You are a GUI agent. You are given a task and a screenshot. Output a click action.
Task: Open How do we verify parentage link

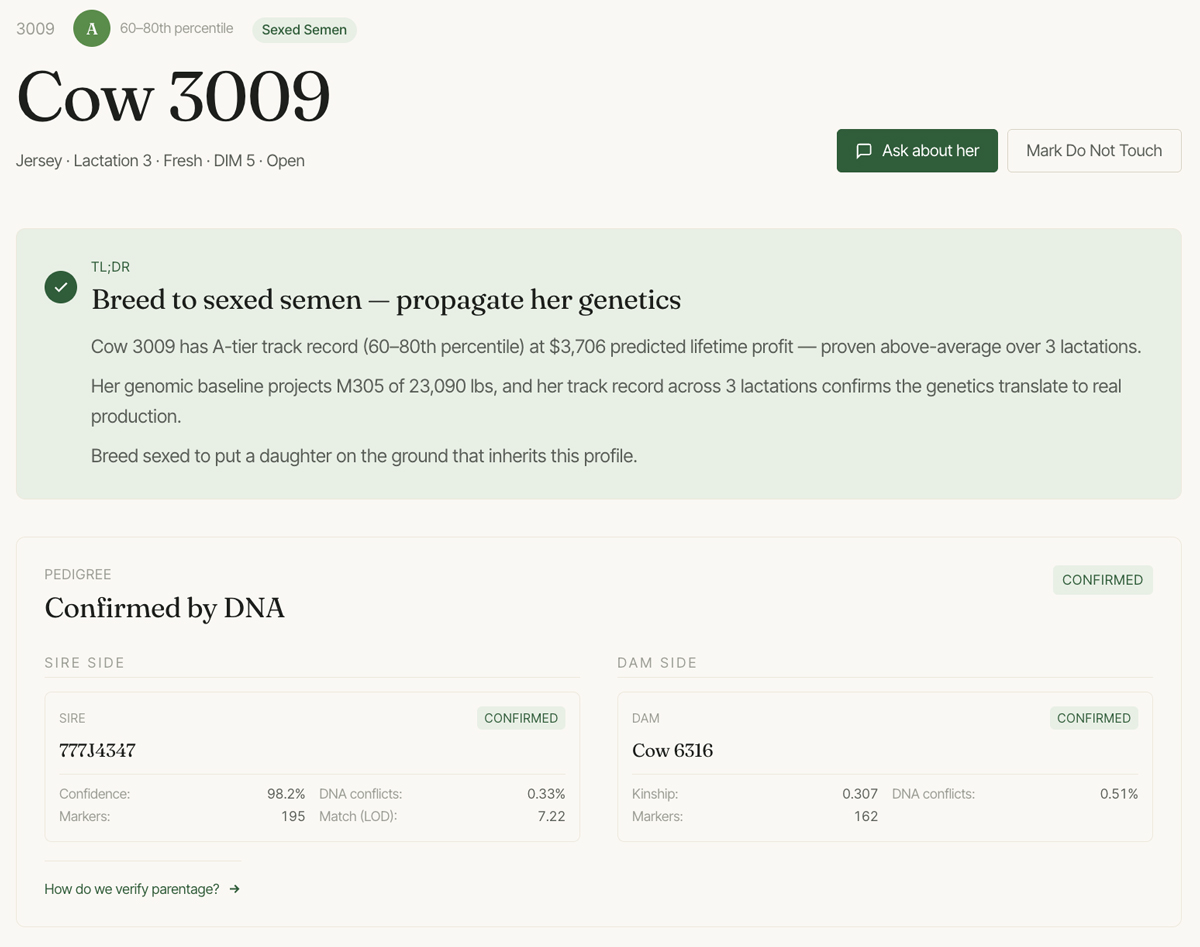[142, 889]
